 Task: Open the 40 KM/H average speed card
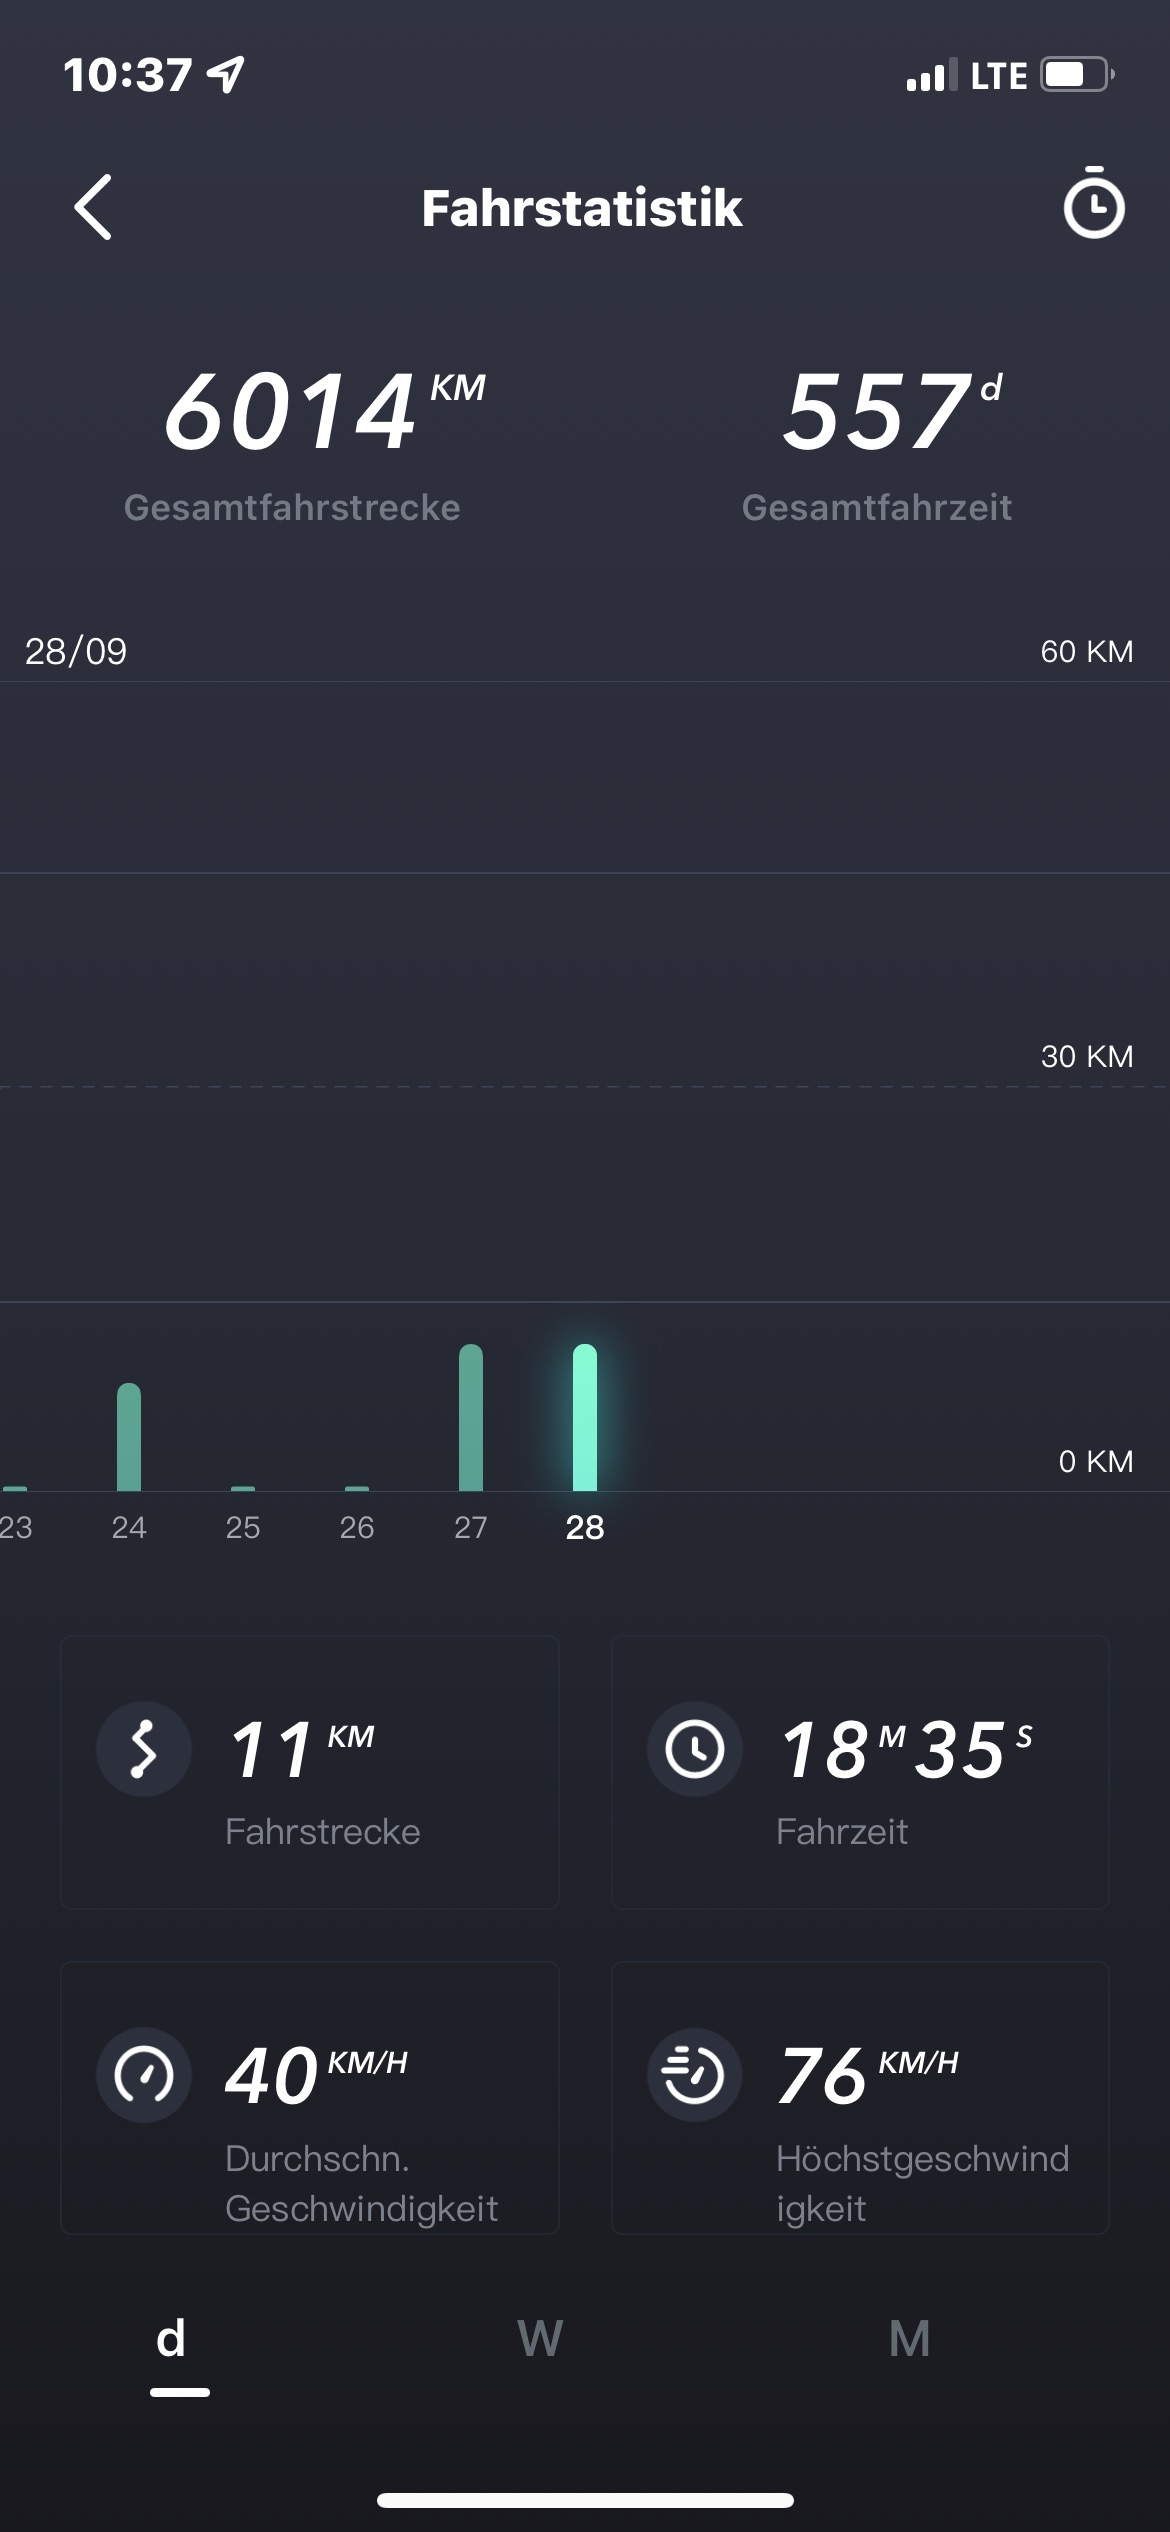tap(310, 2097)
